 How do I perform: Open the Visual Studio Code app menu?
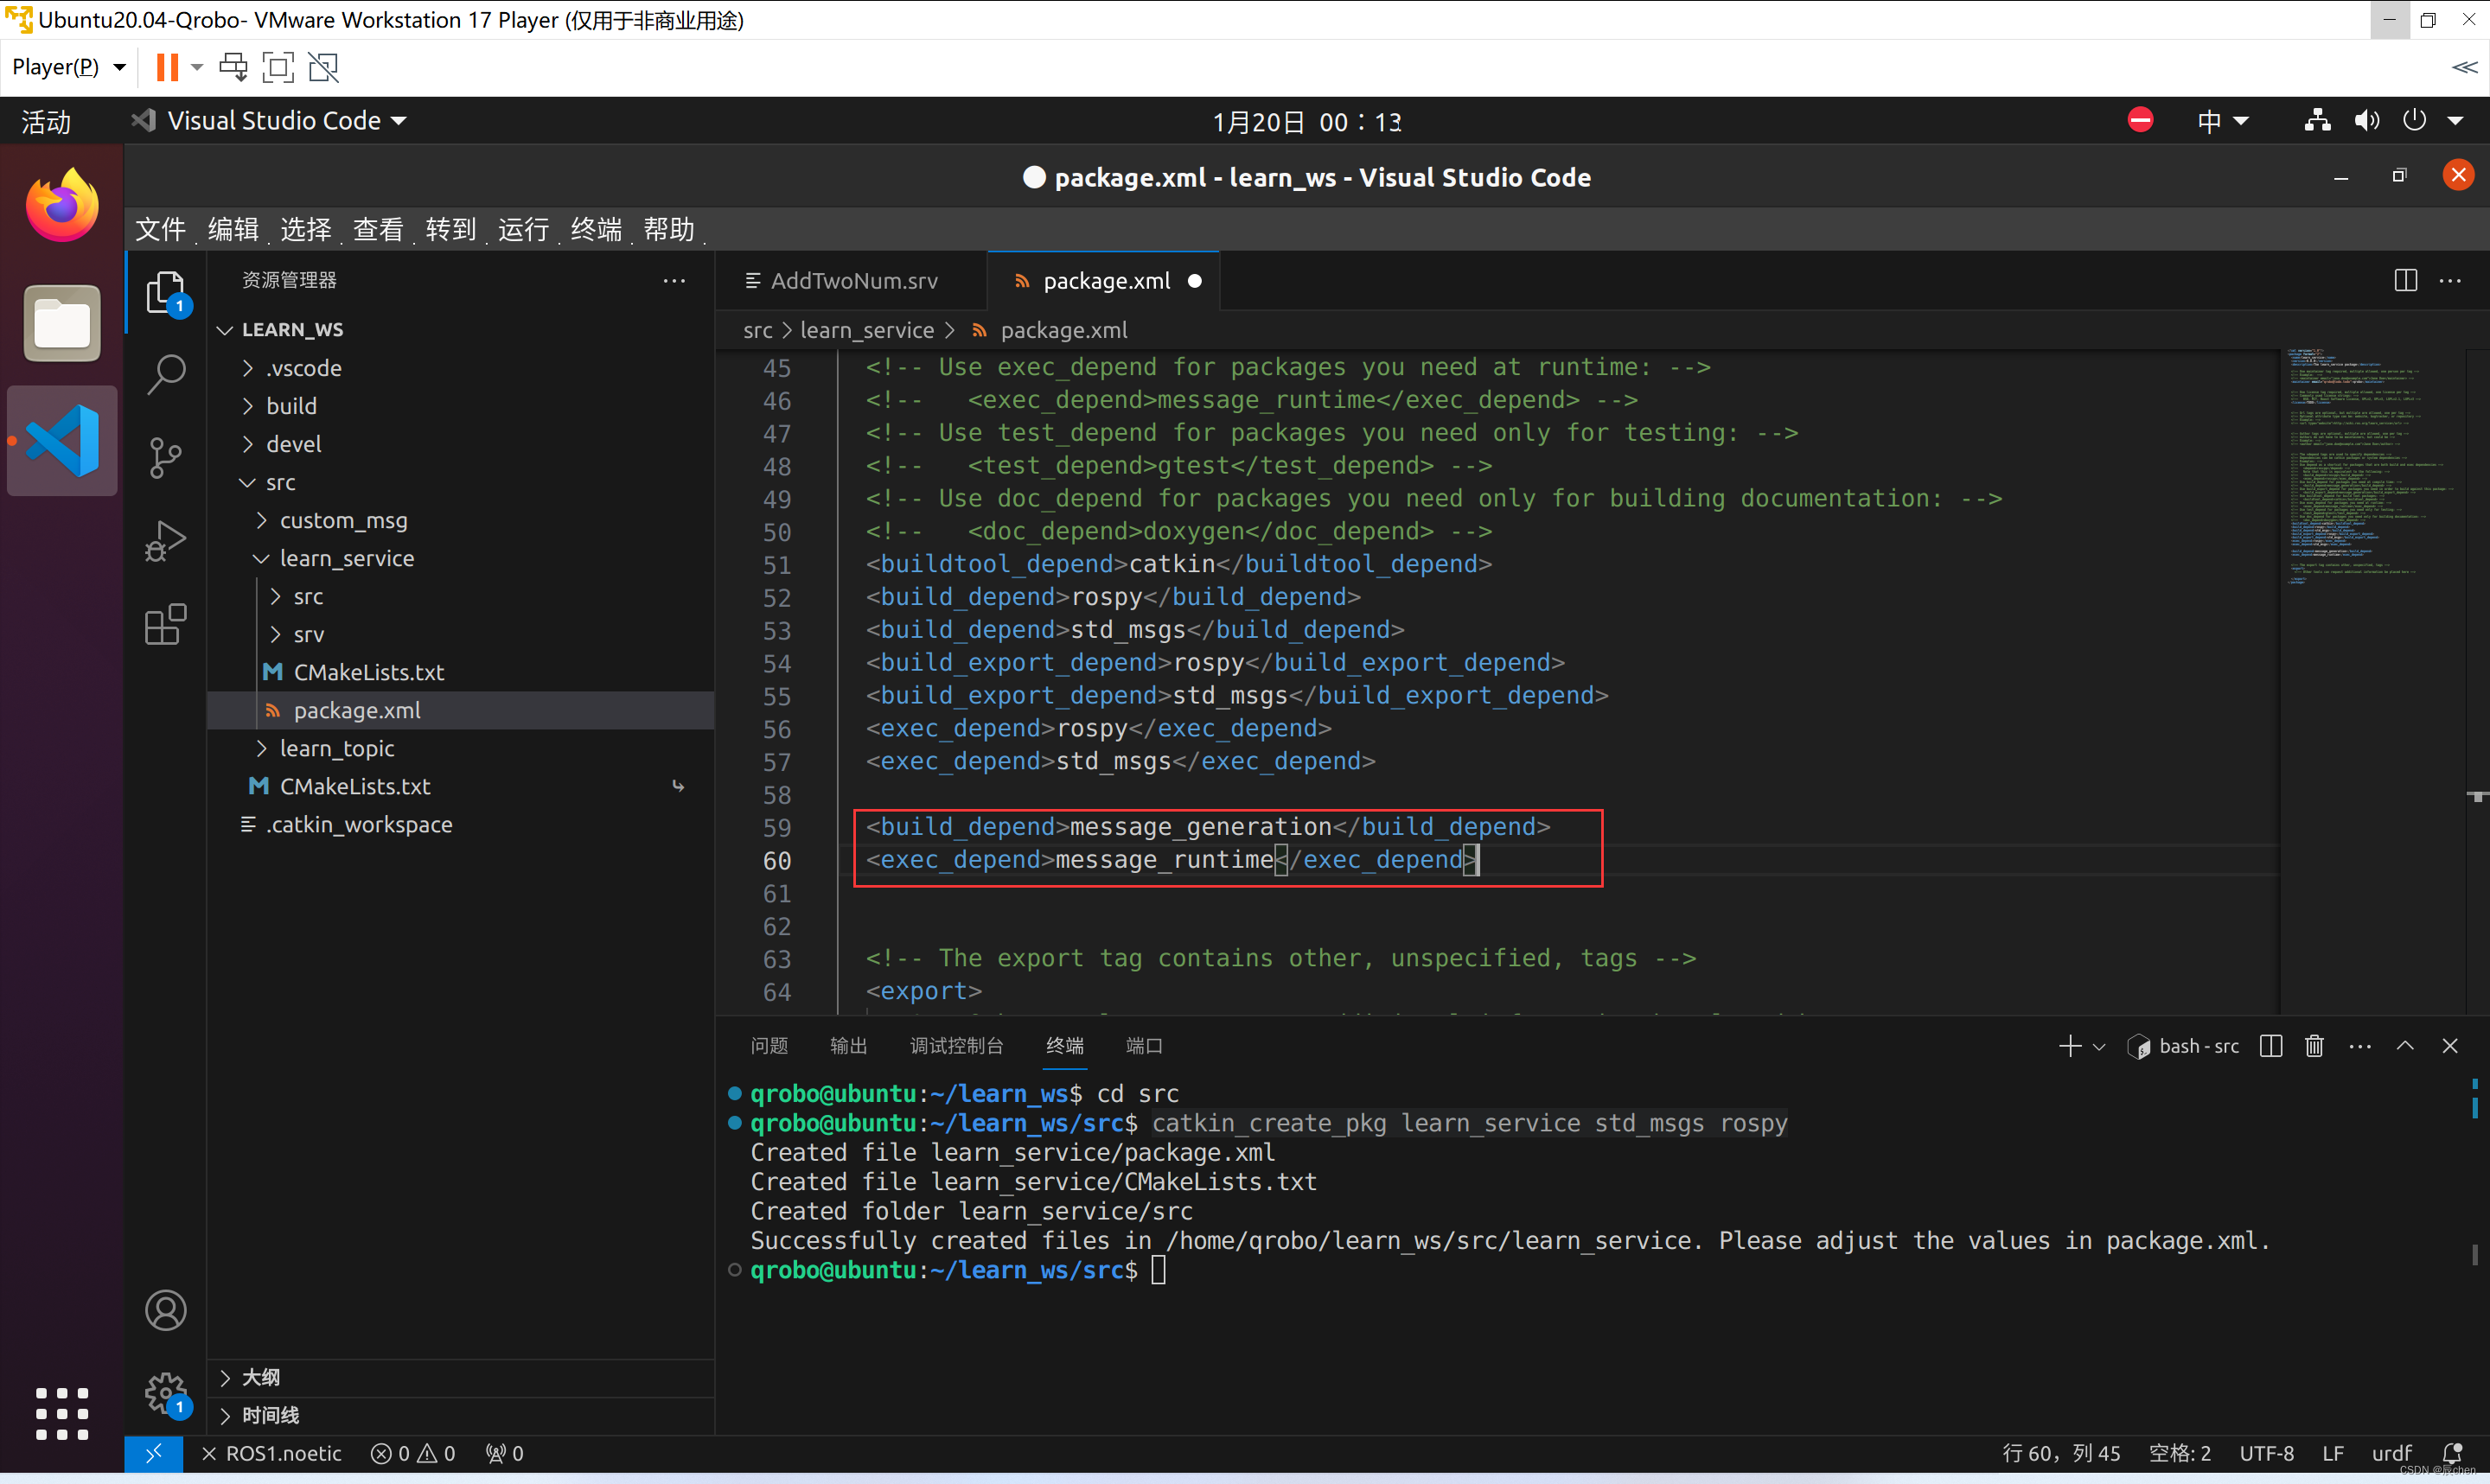pyautogui.click(x=269, y=121)
